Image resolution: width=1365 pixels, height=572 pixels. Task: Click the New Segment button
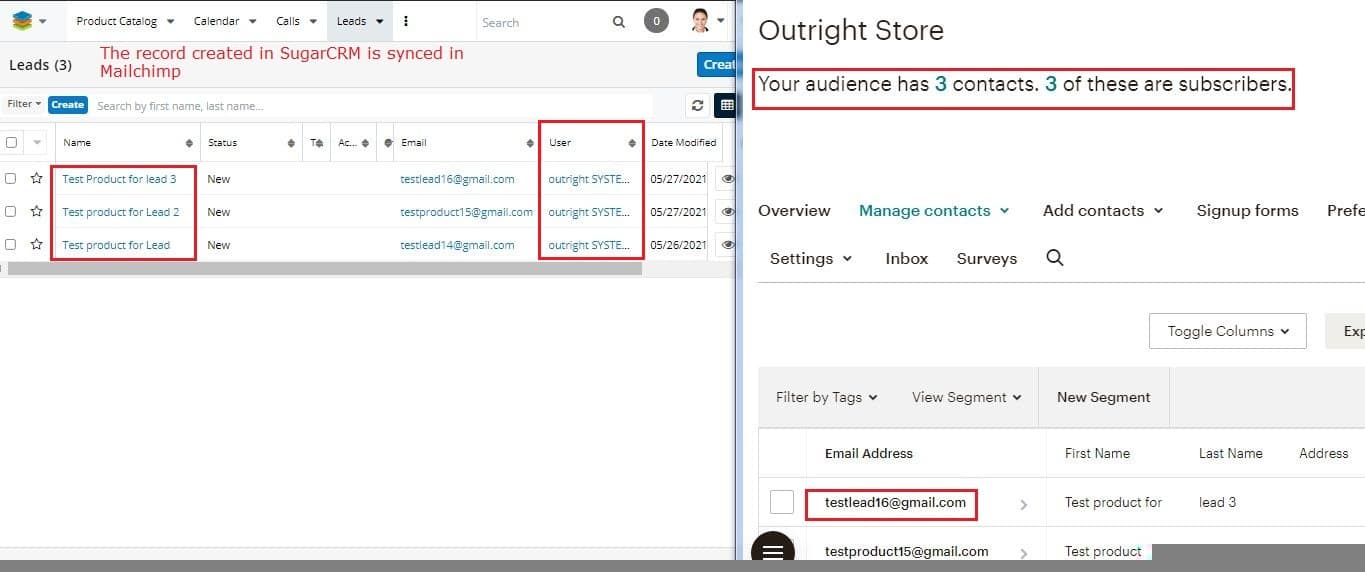click(1103, 397)
